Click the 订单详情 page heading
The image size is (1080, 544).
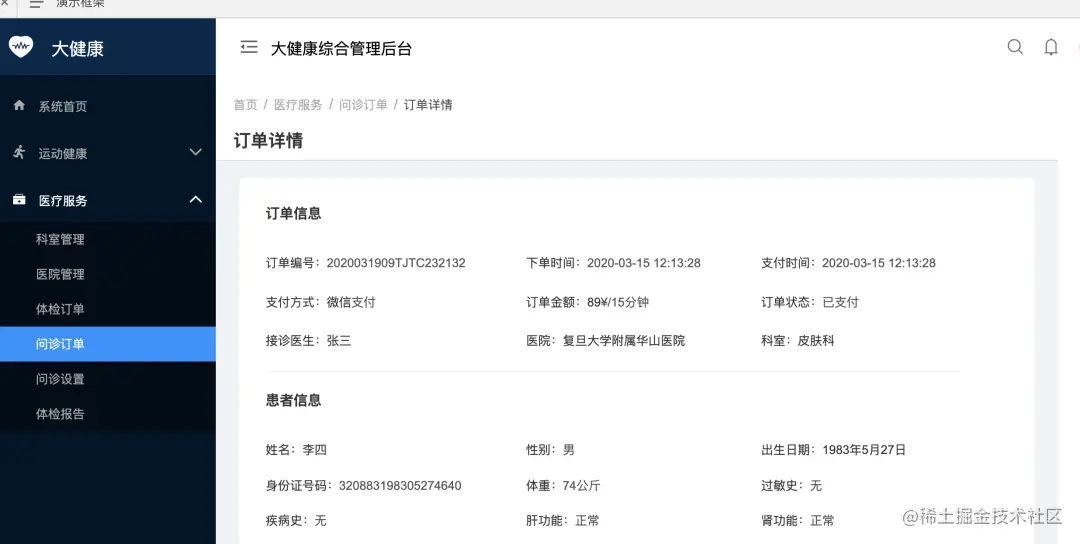coord(268,140)
